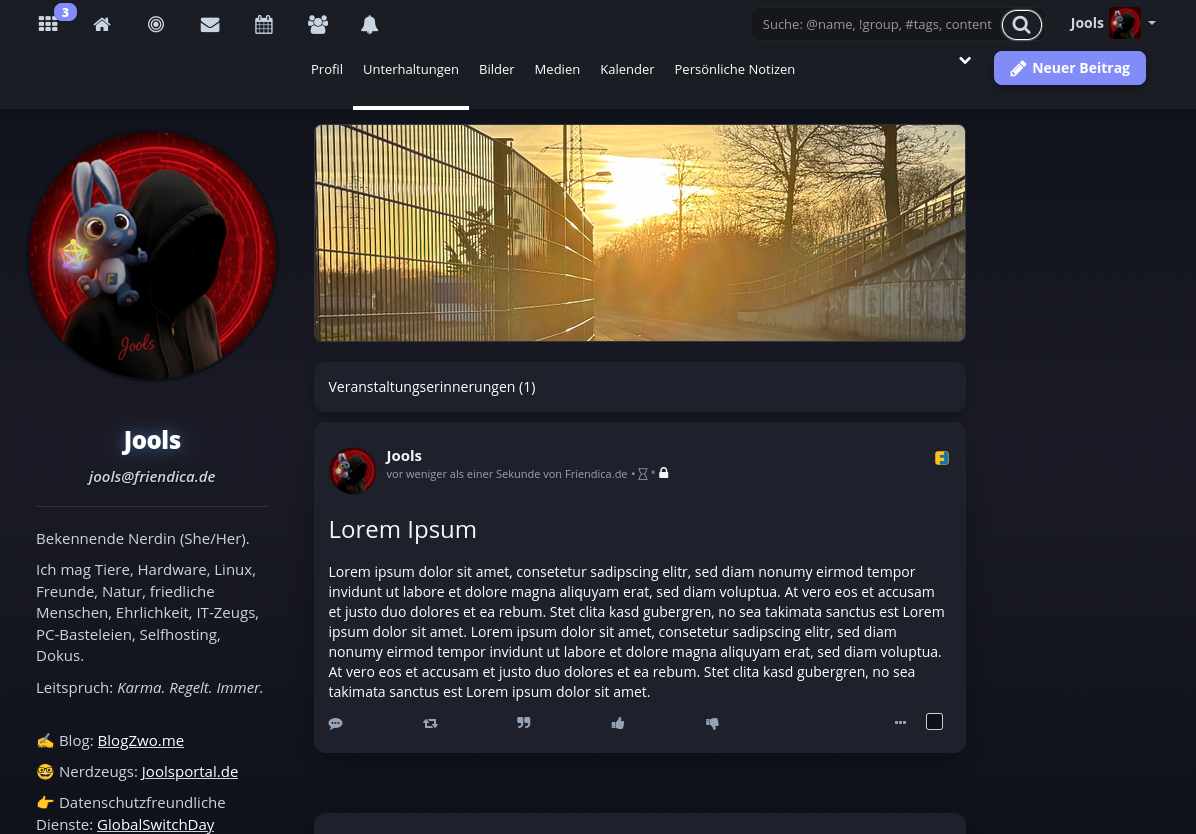Show notifications via the bell icon

tap(370, 24)
